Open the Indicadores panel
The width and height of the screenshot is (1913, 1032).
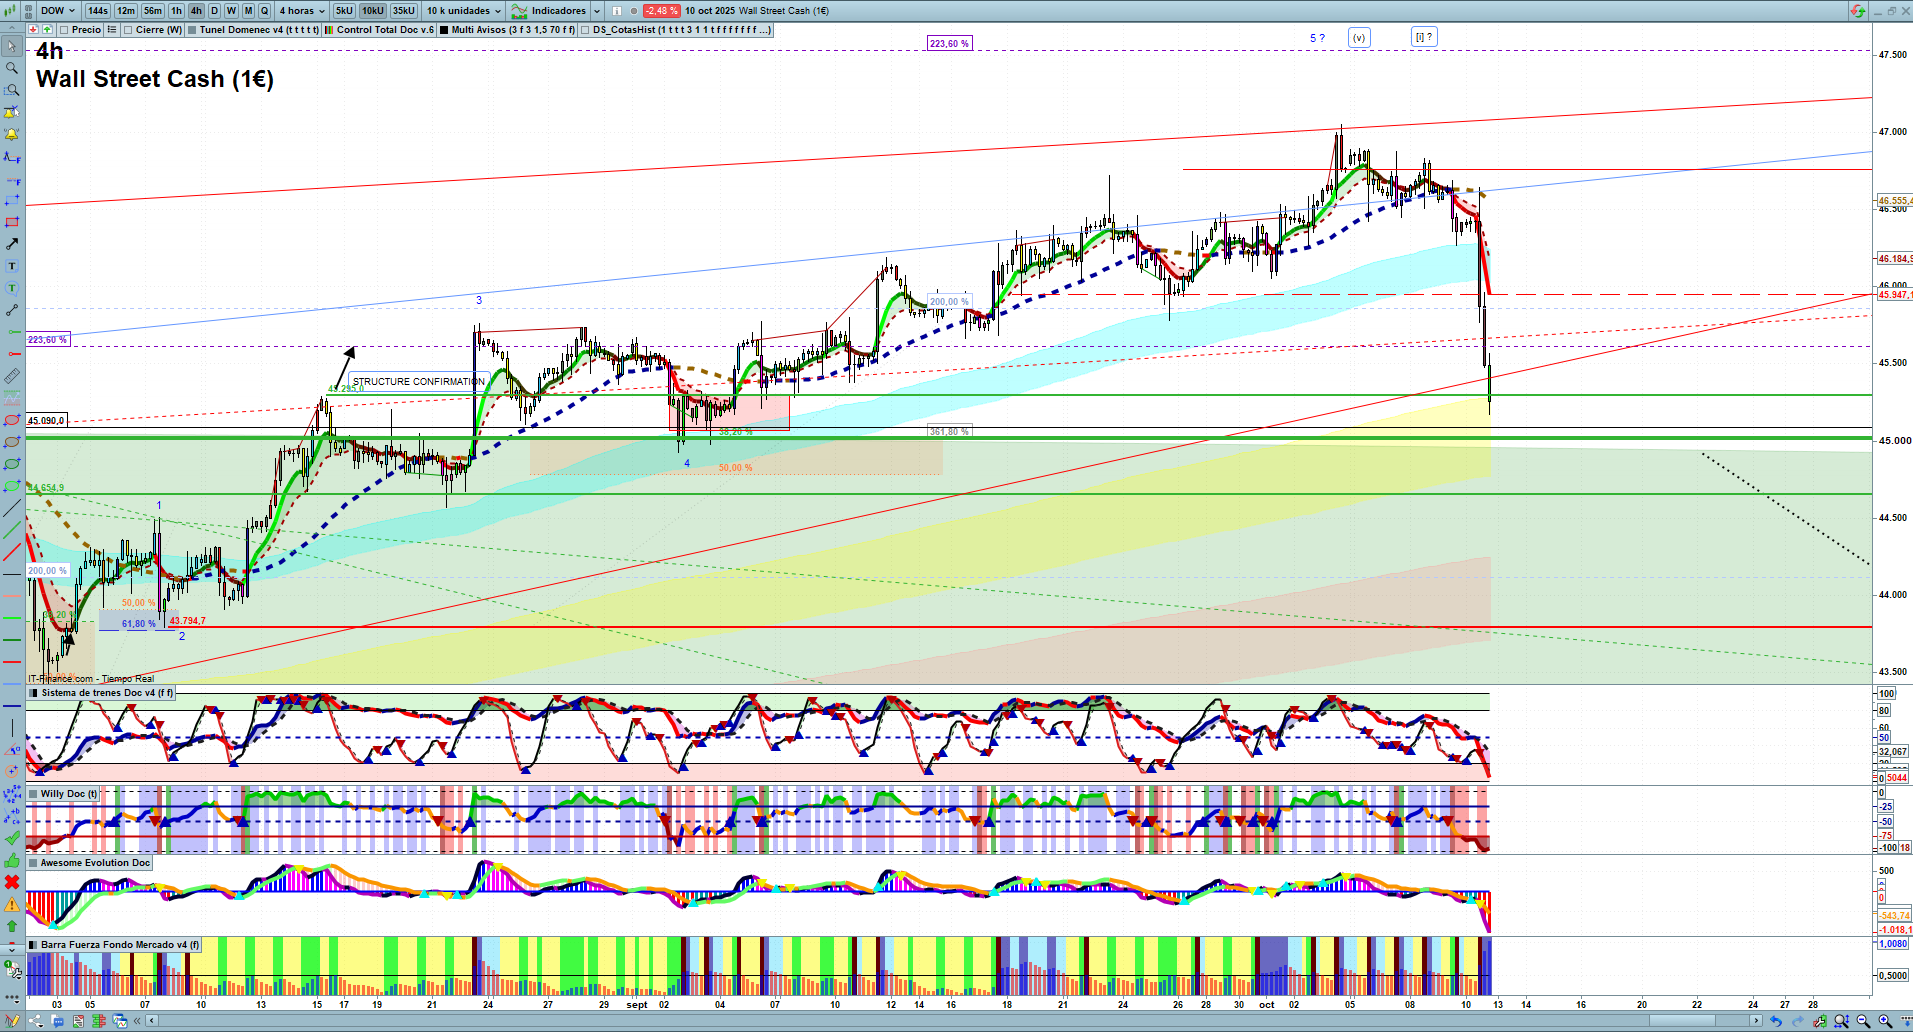[x=549, y=11]
